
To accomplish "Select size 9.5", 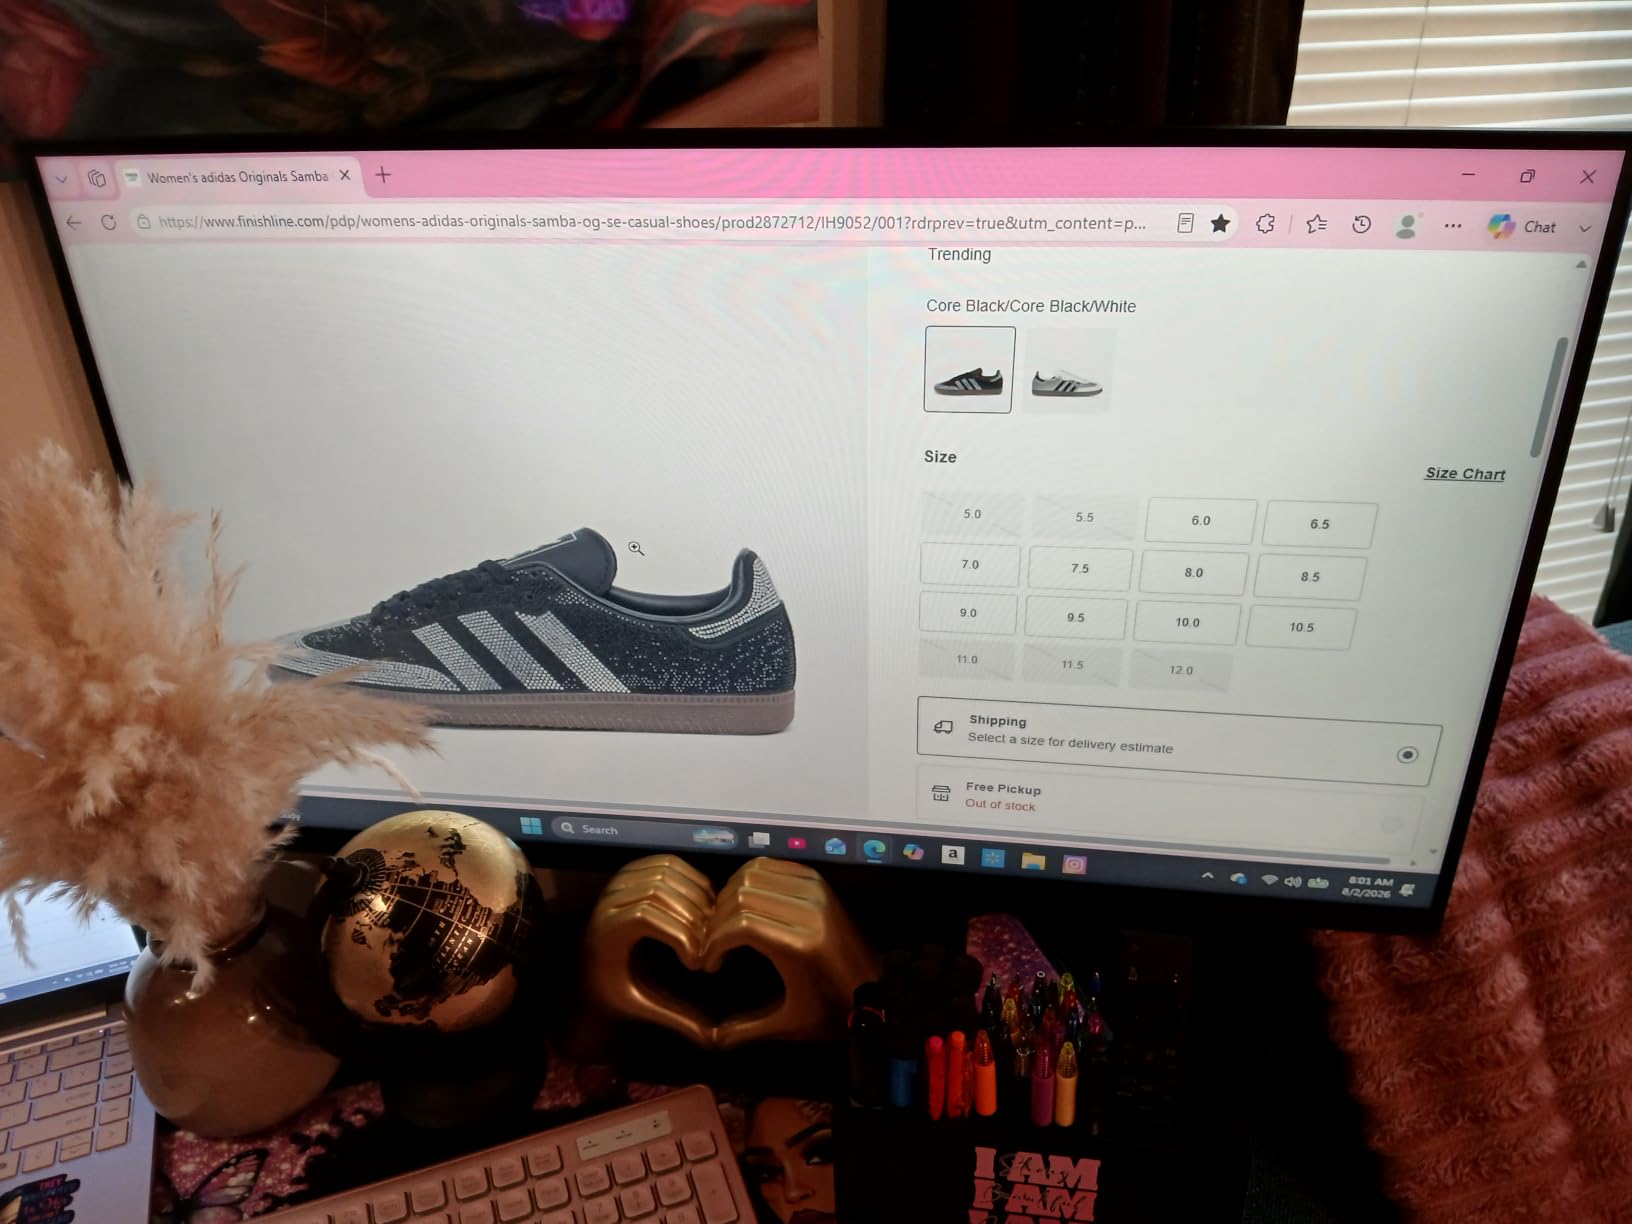I will (x=1076, y=618).
